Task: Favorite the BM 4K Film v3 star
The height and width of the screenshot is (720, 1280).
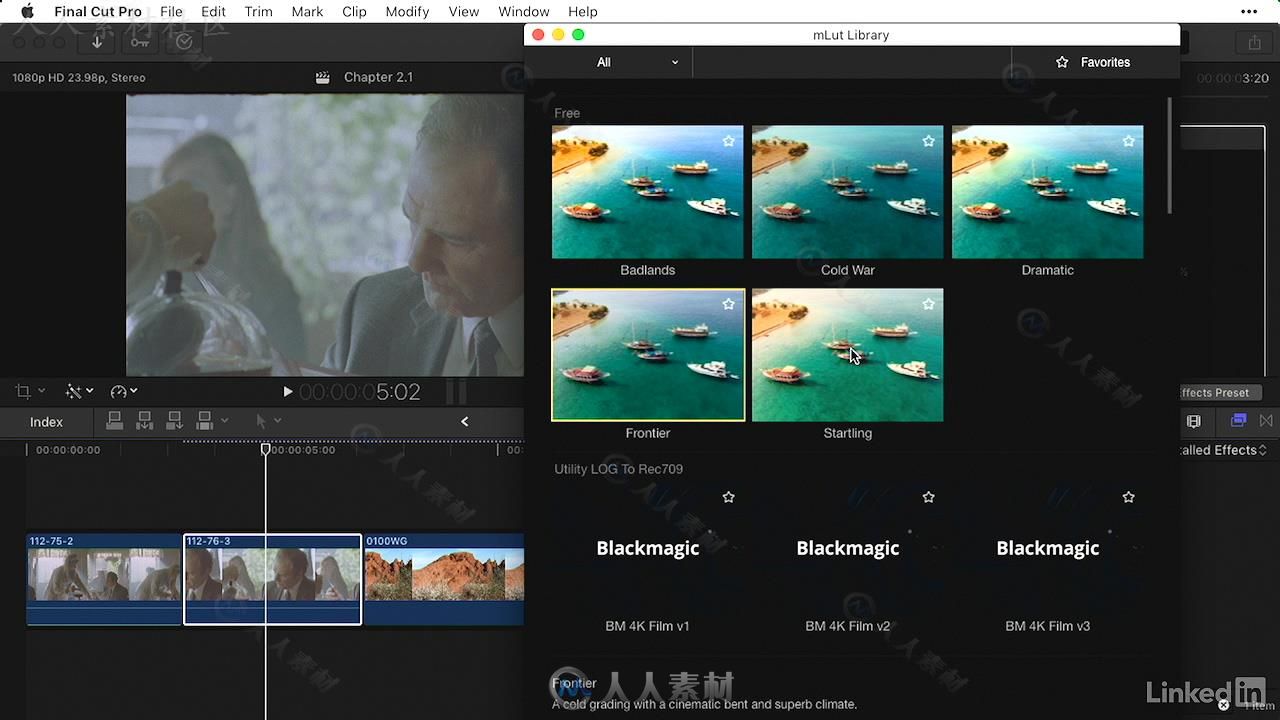Action: (1129, 497)
